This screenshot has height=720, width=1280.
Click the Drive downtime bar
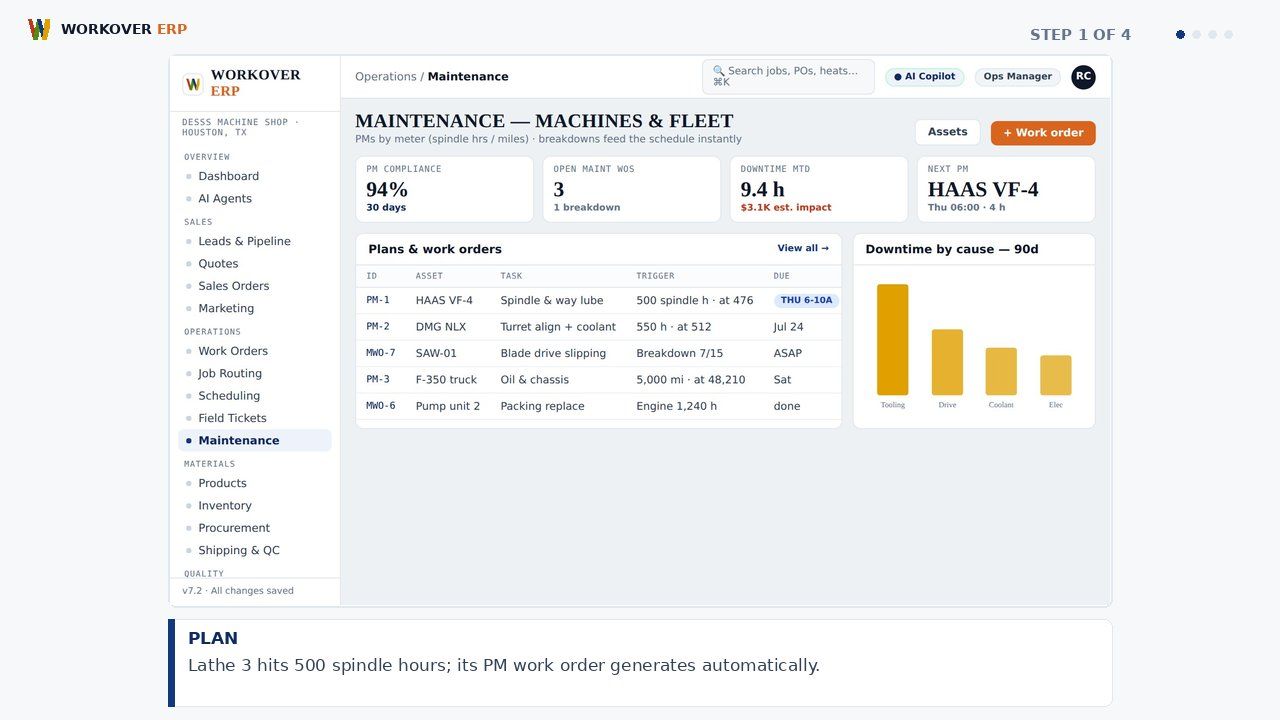(947, 362)
